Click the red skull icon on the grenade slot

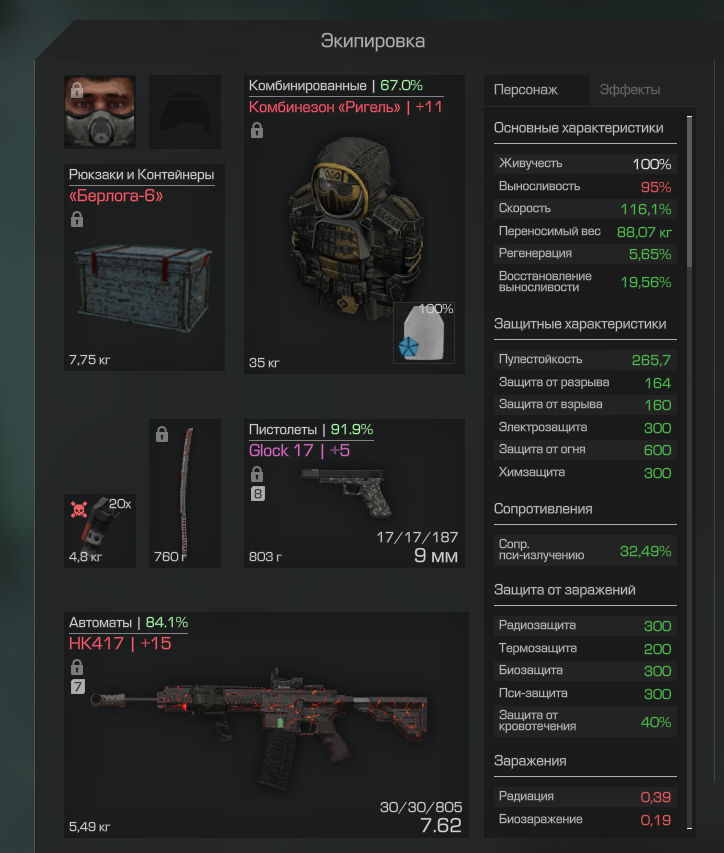(x=79, y=510)
